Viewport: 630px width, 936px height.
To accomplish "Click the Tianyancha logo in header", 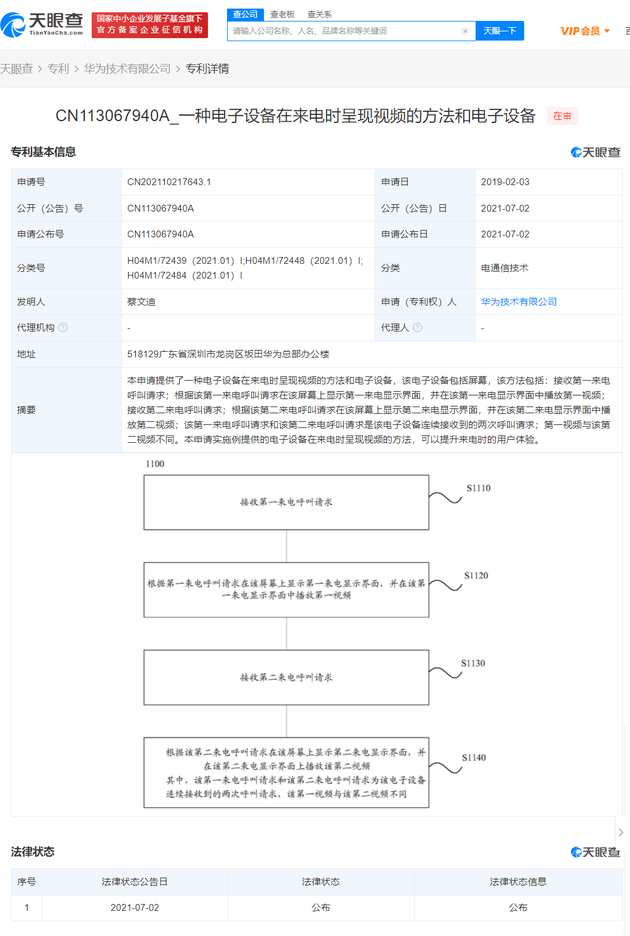I will [42, 24].
